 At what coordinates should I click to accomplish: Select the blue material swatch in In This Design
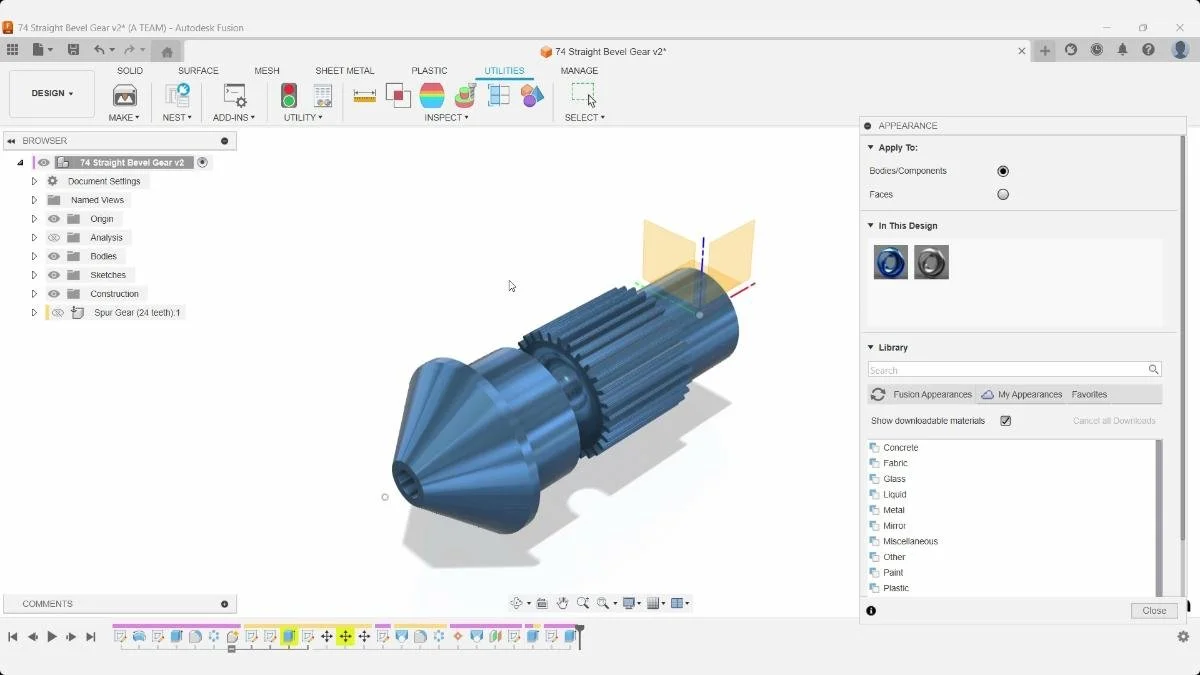point(891,262)
